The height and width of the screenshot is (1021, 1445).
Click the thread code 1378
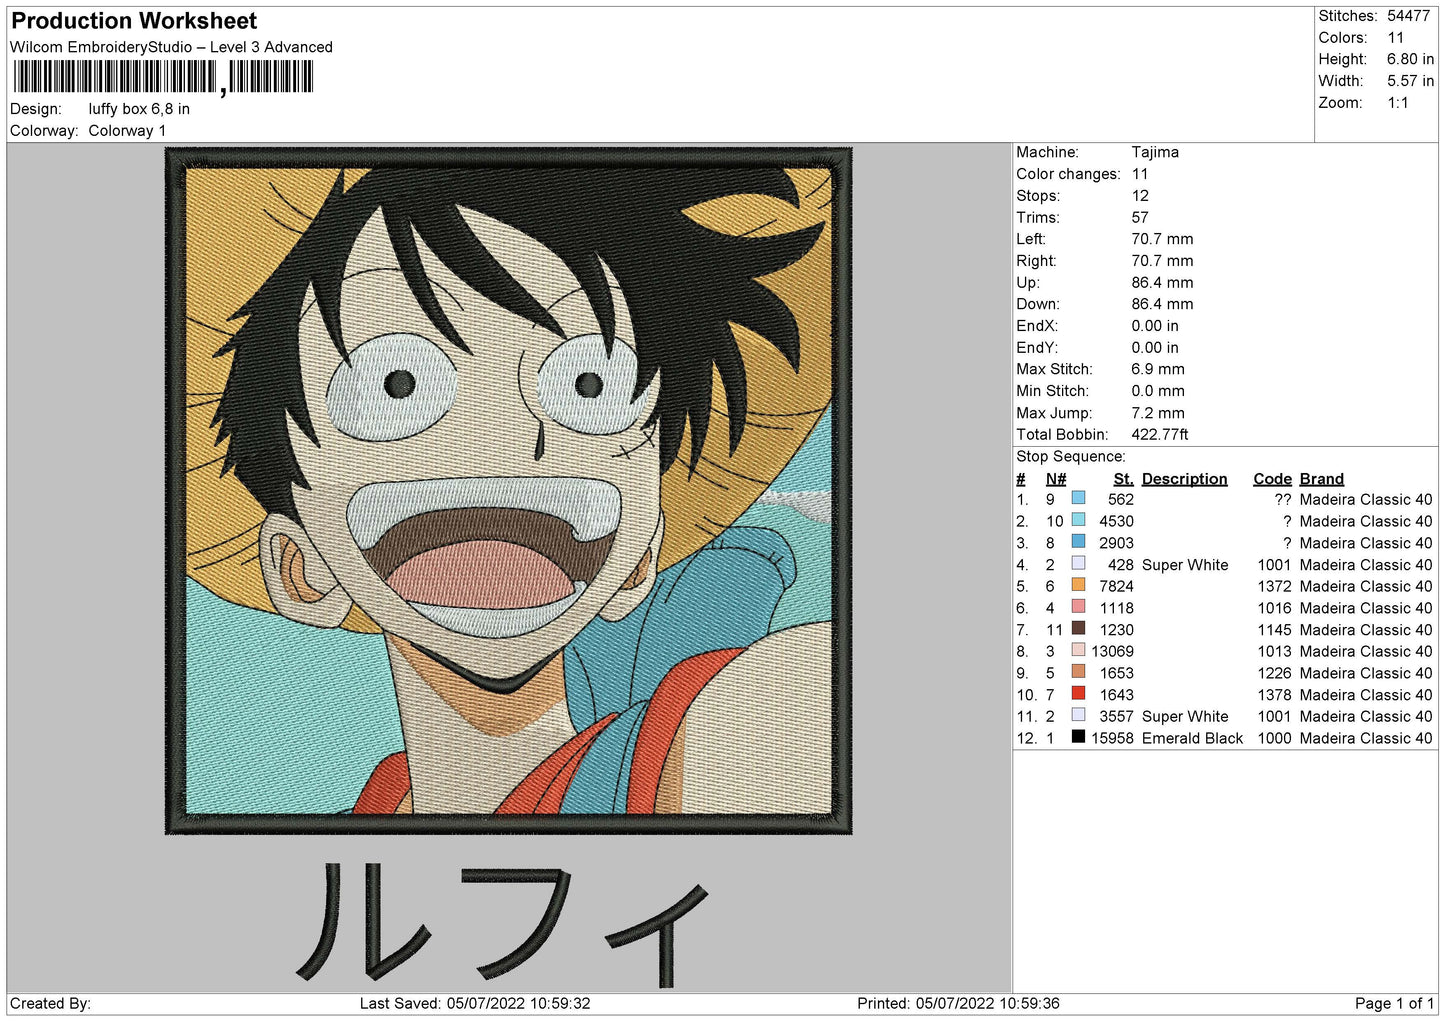pos(1275,695)
